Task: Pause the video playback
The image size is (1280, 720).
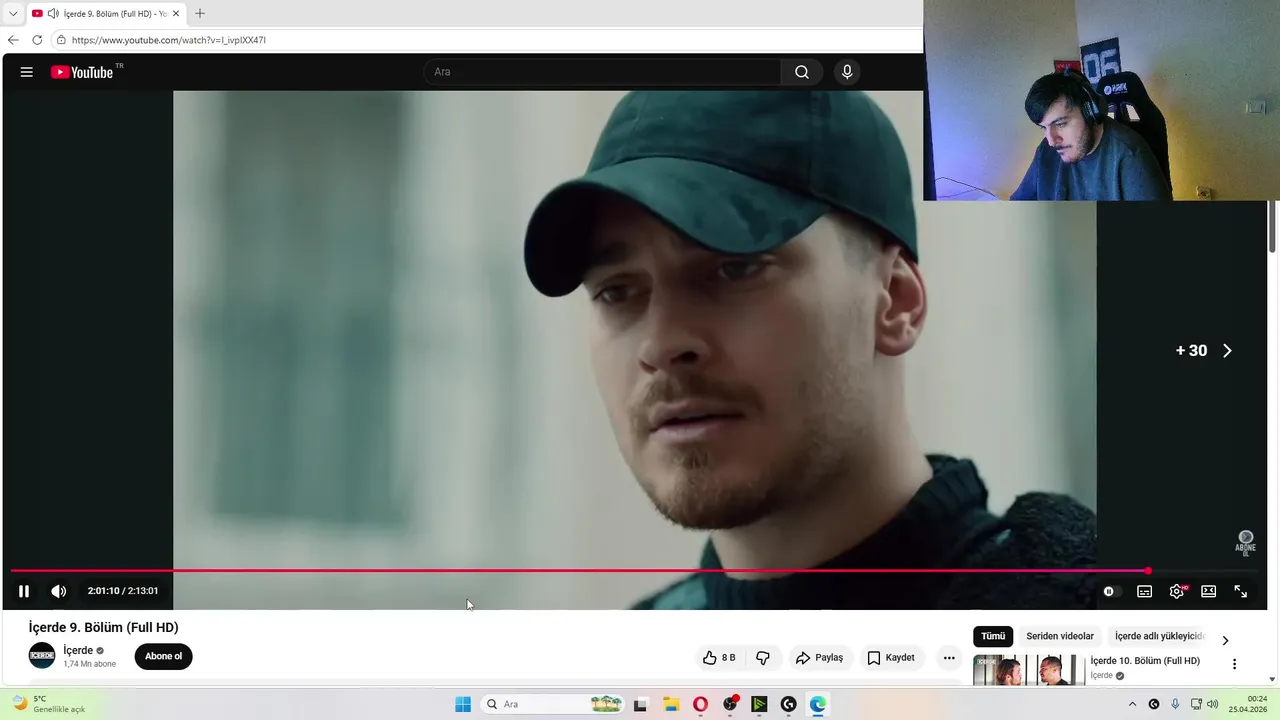Action: point(24,591)
